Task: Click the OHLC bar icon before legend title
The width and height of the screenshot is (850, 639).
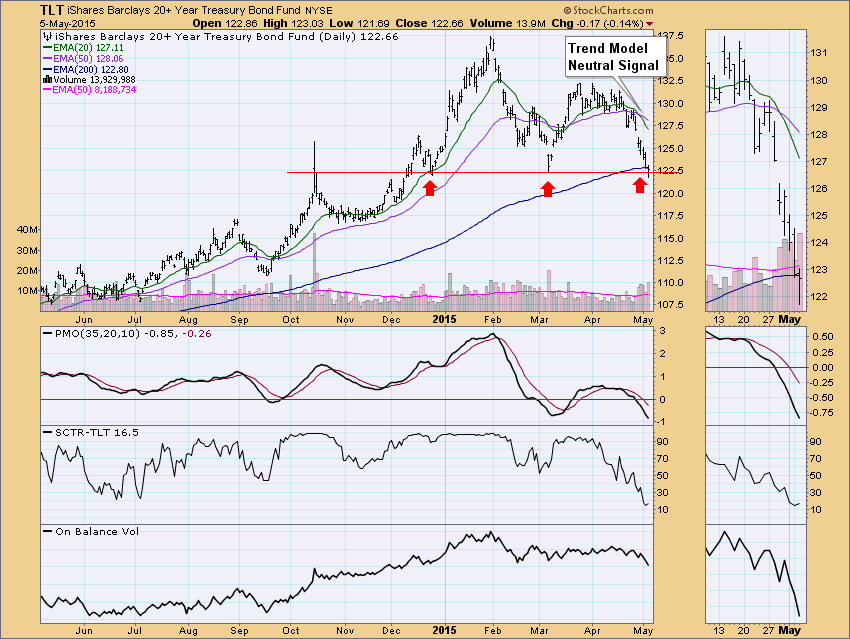Action: 48,37
